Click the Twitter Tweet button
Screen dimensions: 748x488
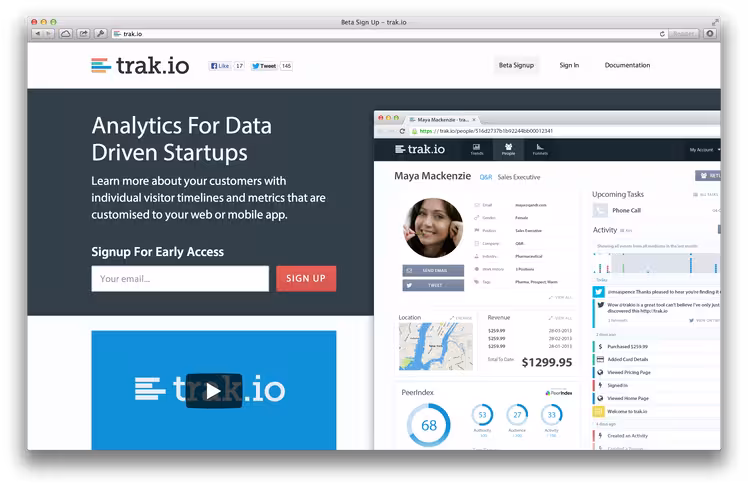pyautogui.click(x=264, y=66)
